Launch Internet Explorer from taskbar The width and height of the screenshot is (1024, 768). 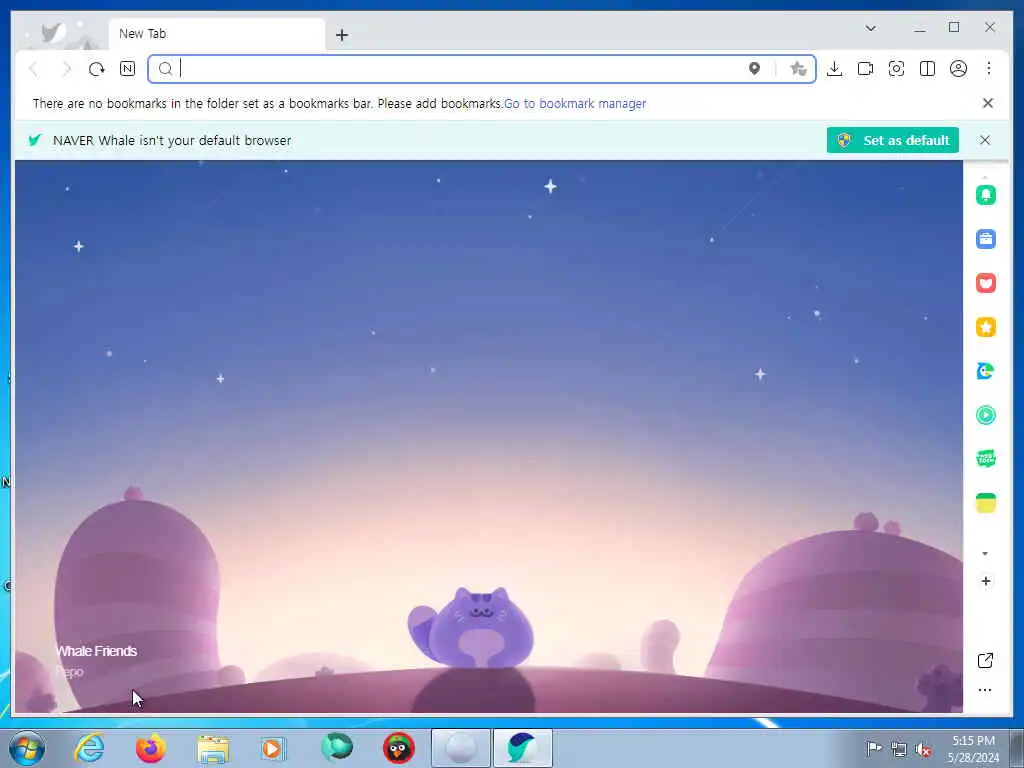(89, 748)
